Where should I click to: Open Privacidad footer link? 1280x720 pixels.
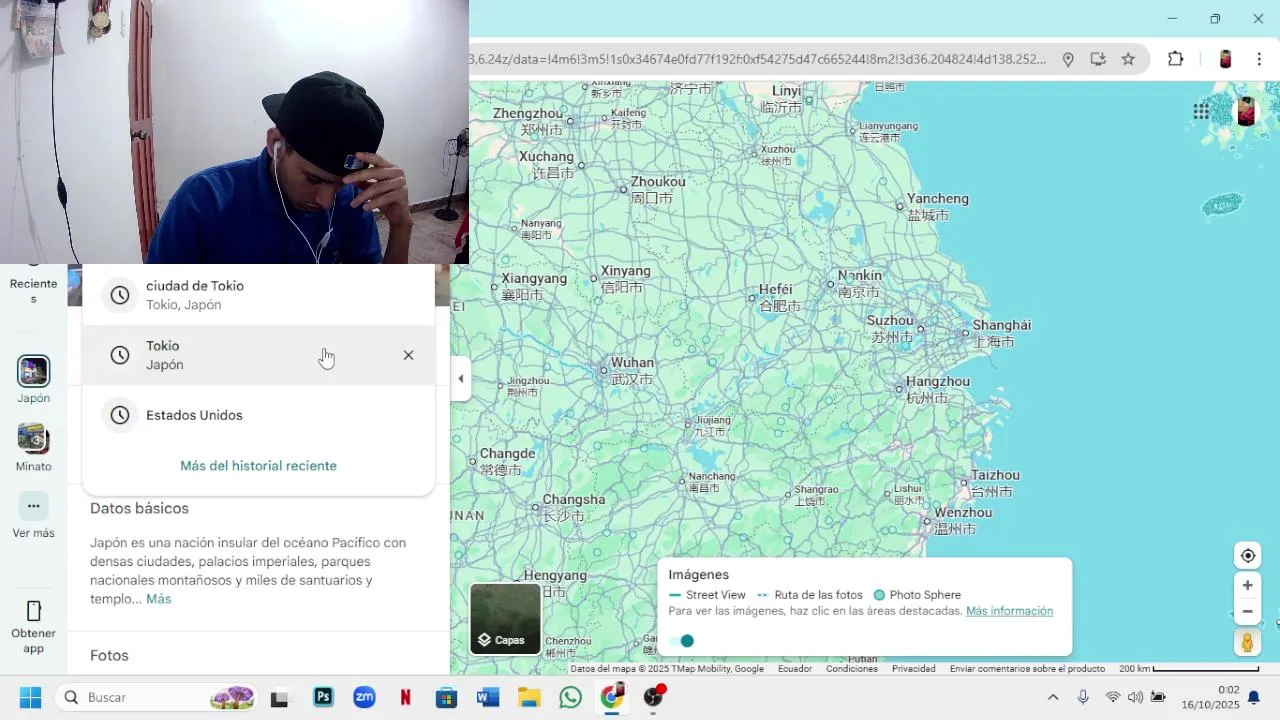914,669
